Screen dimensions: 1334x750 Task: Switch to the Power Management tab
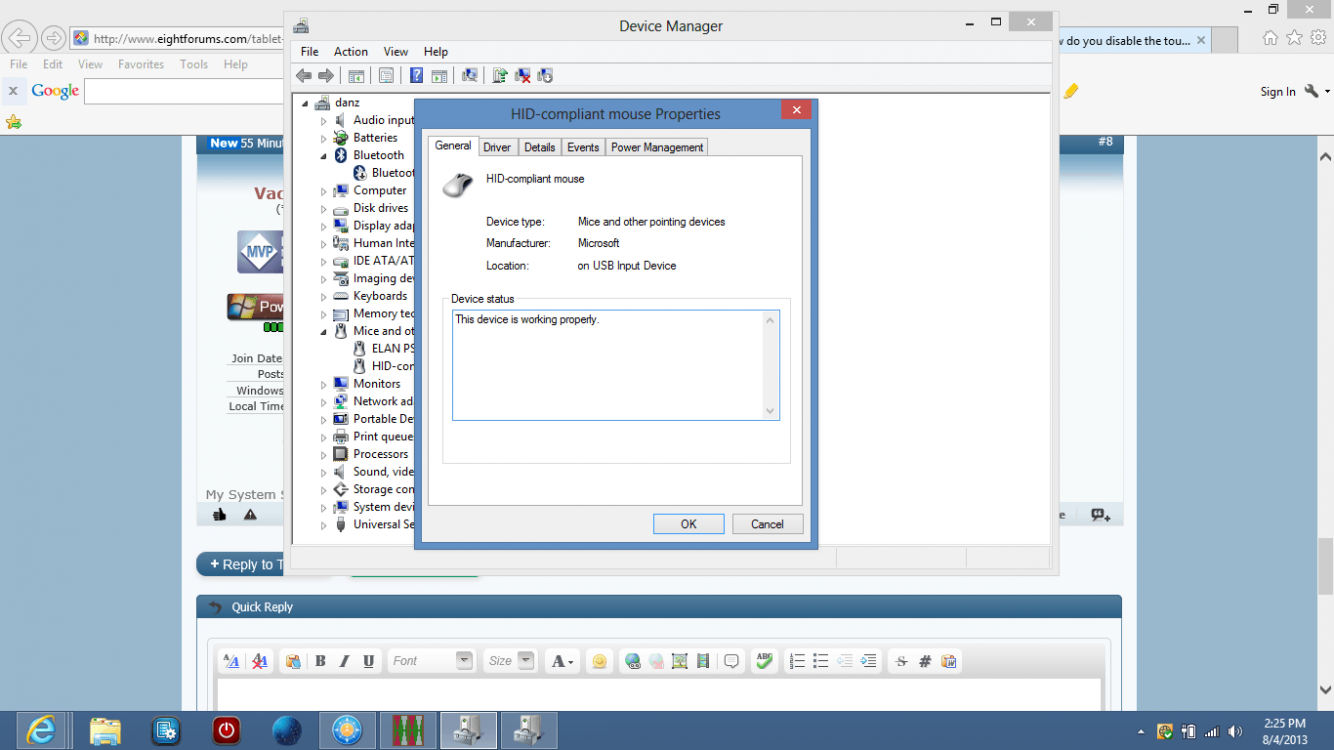657,147
